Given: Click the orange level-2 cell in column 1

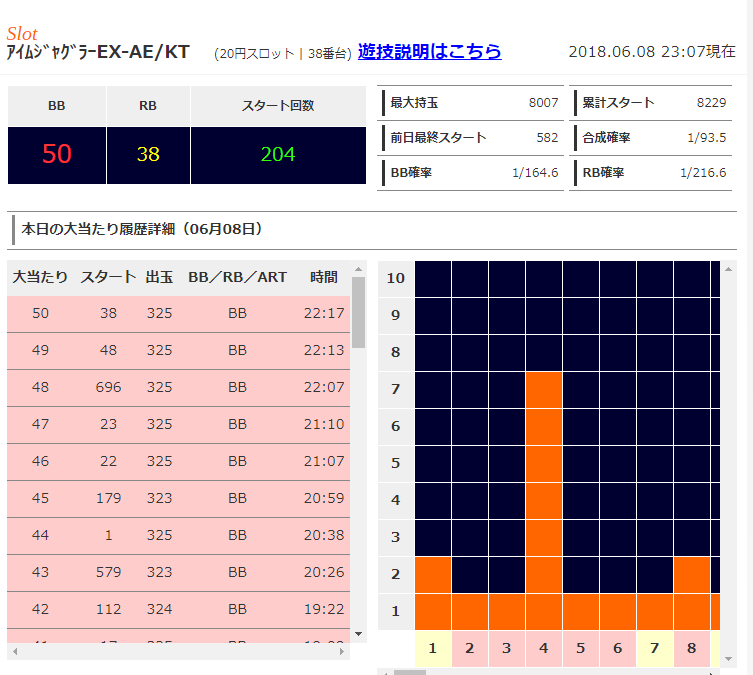Looking at the screenshot, I should pos(433,575).
